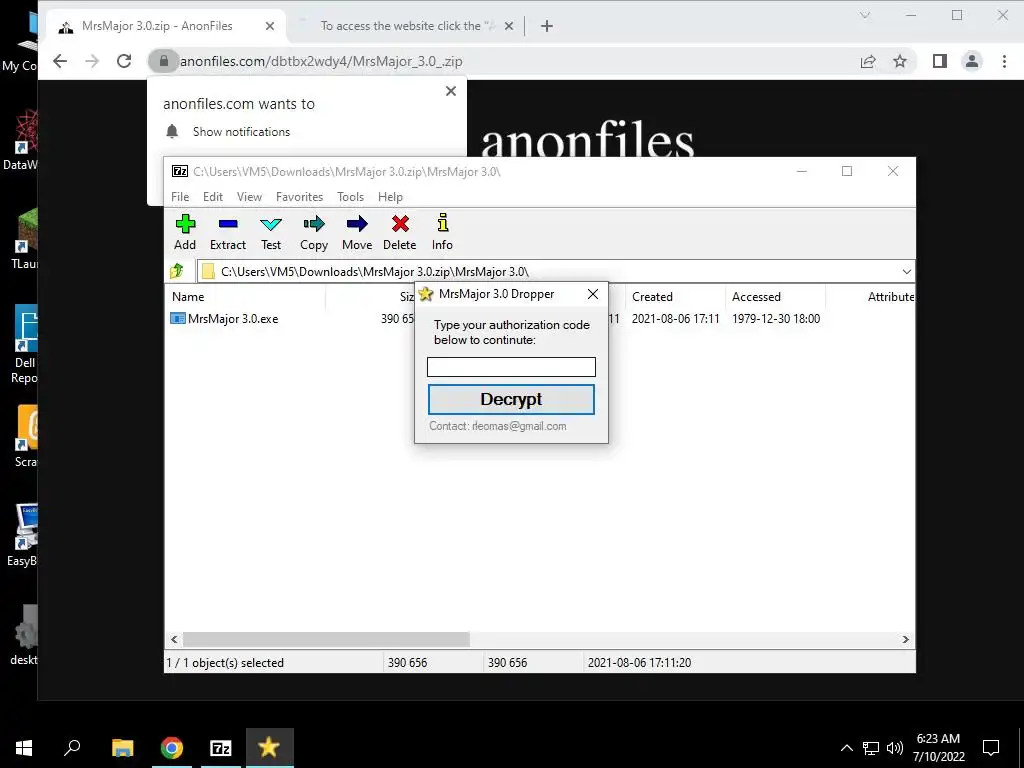Open the Chrome profile avatar
This screenshot has width=1024, height=768.
click(x=972, y=61)
